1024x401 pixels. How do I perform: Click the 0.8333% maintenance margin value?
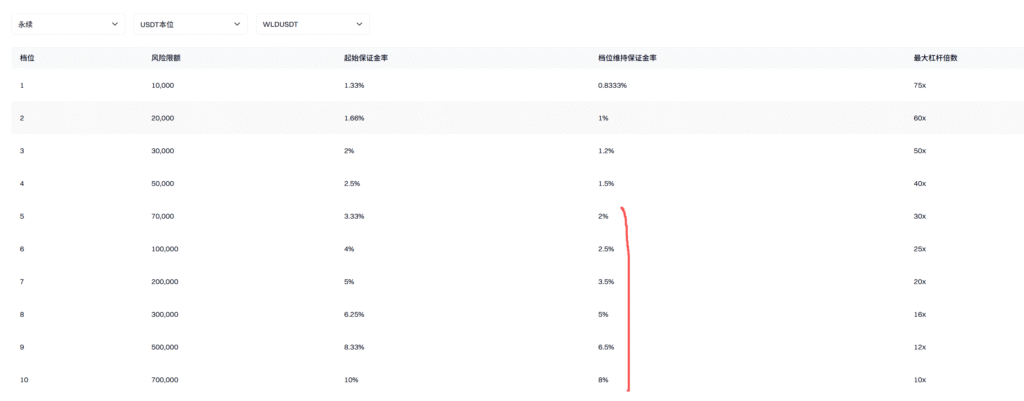(x=612, y=86)
